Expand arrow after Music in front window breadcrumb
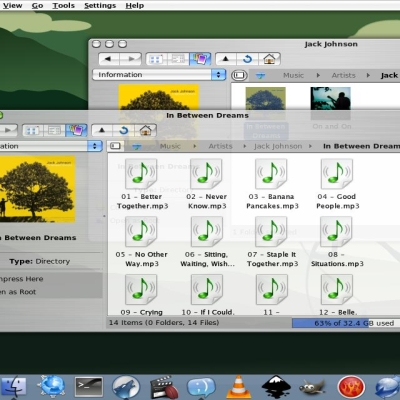This screenshot has height=400, width=400. point(195,146)
